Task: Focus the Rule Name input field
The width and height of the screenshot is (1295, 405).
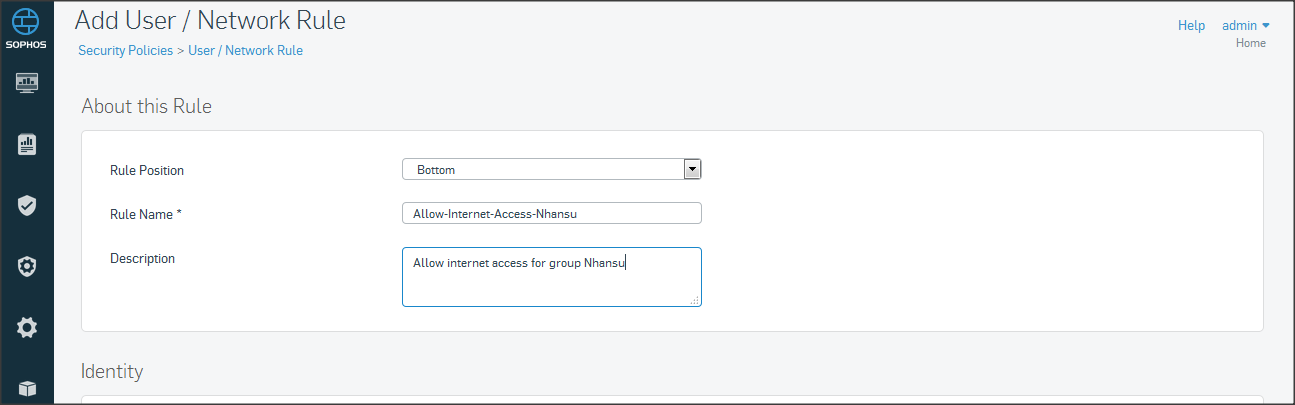Action: pyautogui.click(x=551, y=213)
